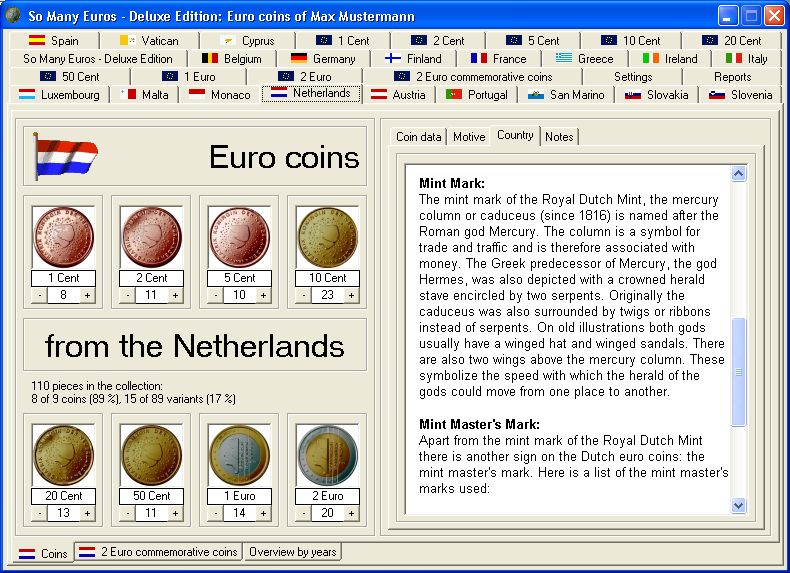
Task: Switch to the San Marino tab
Action: point(566,95)
